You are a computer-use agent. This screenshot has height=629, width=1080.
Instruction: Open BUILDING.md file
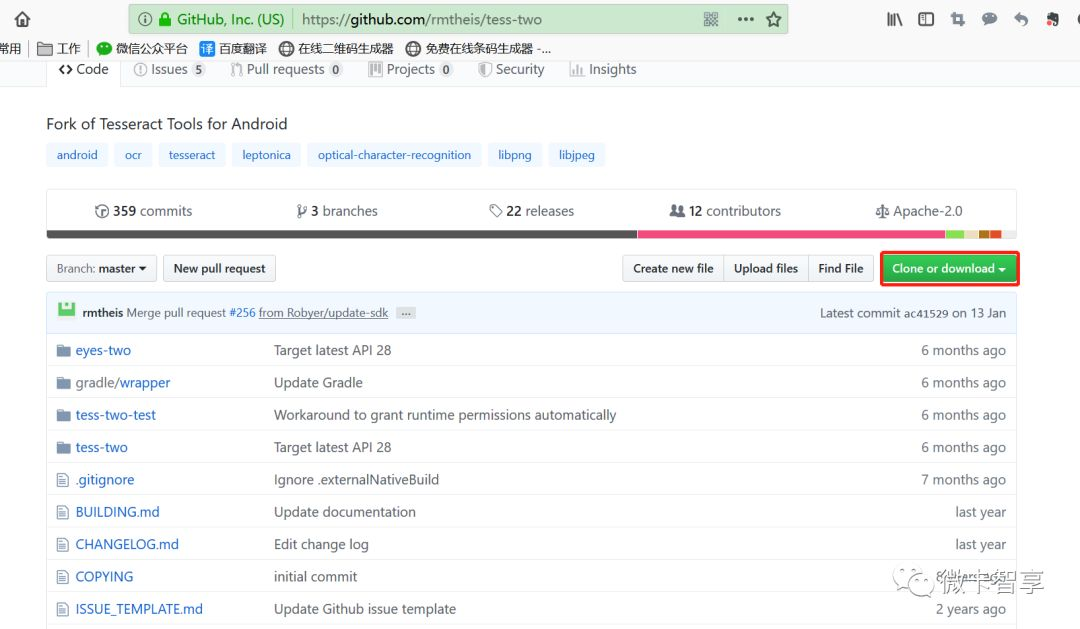(x=117, y=512)
